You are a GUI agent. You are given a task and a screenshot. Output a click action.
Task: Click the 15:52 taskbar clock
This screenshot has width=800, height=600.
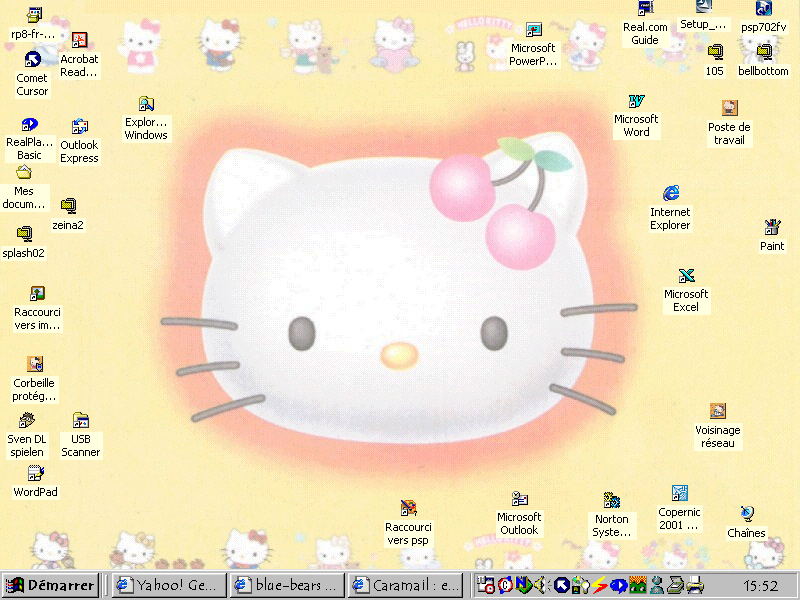point(760,586)
